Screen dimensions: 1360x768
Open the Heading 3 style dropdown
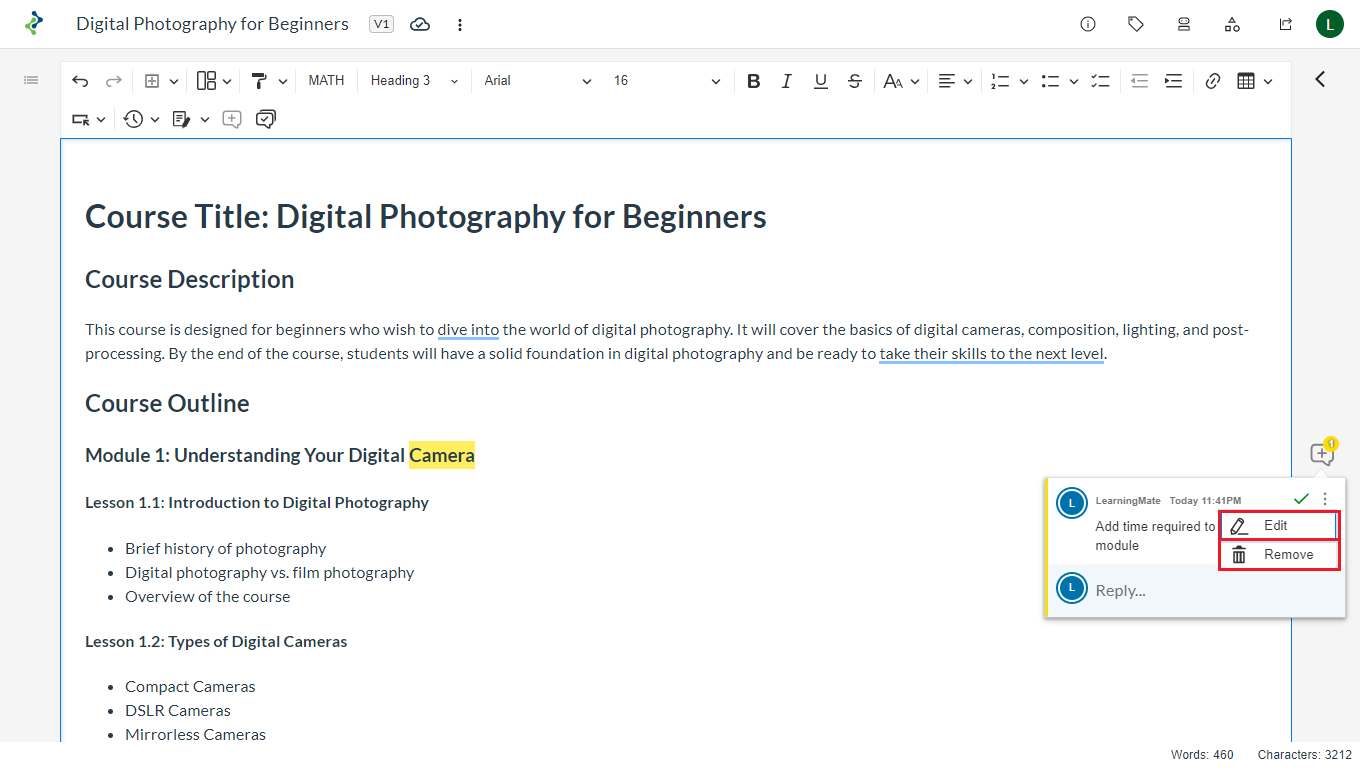[413, 81]
